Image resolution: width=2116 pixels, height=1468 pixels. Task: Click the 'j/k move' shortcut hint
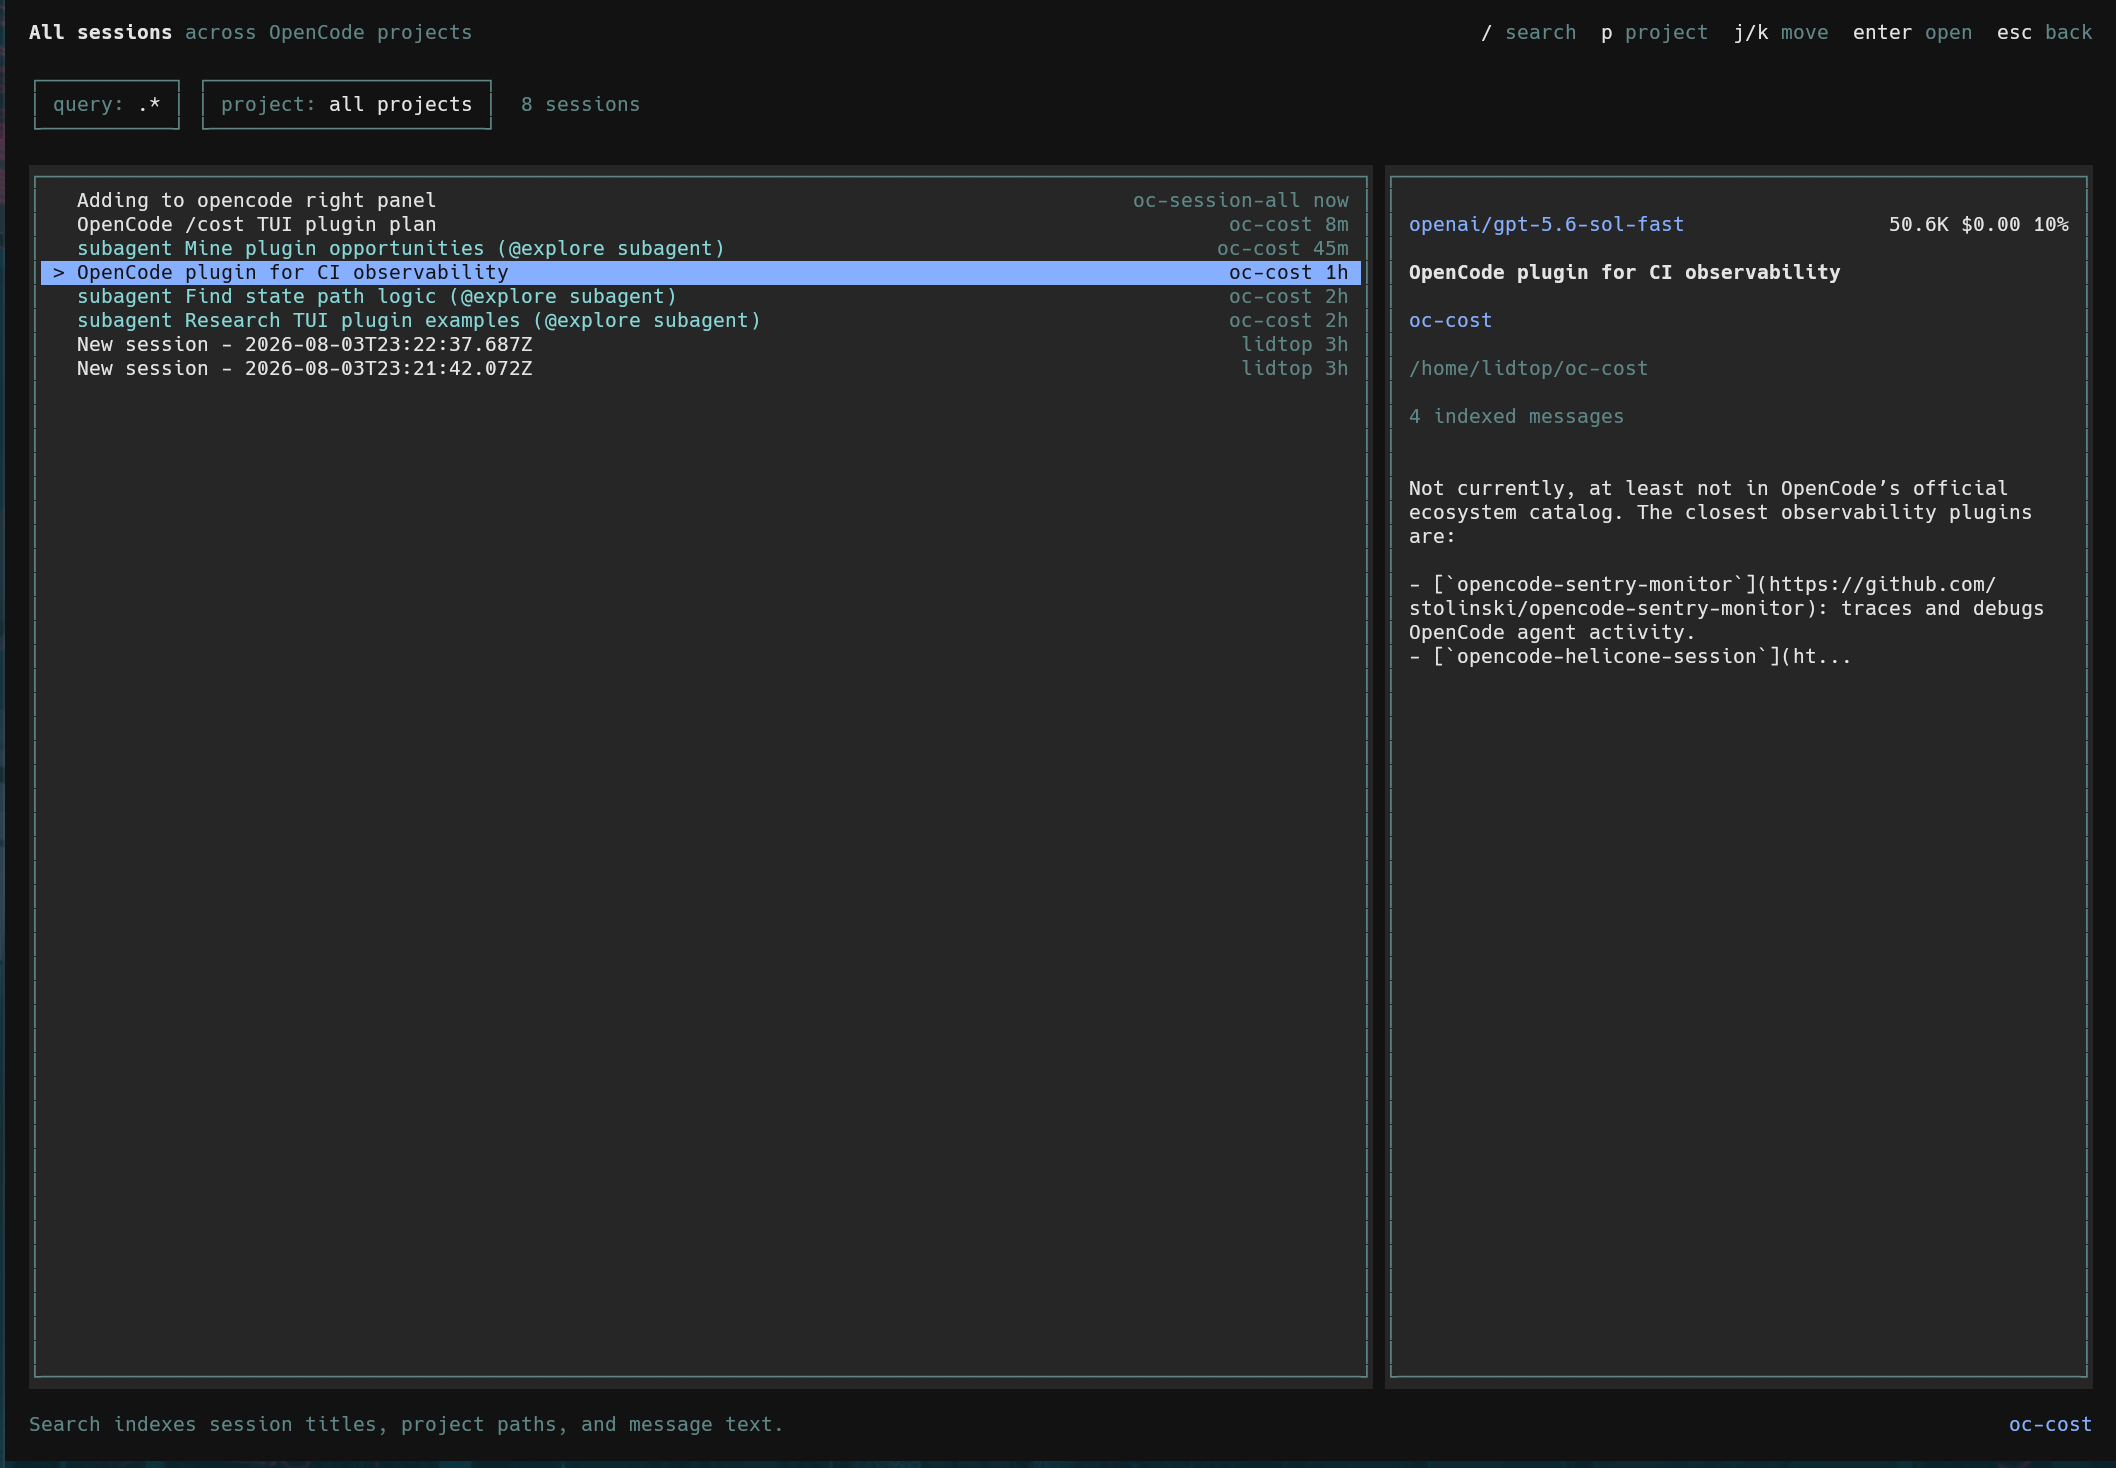[1781, 33]
